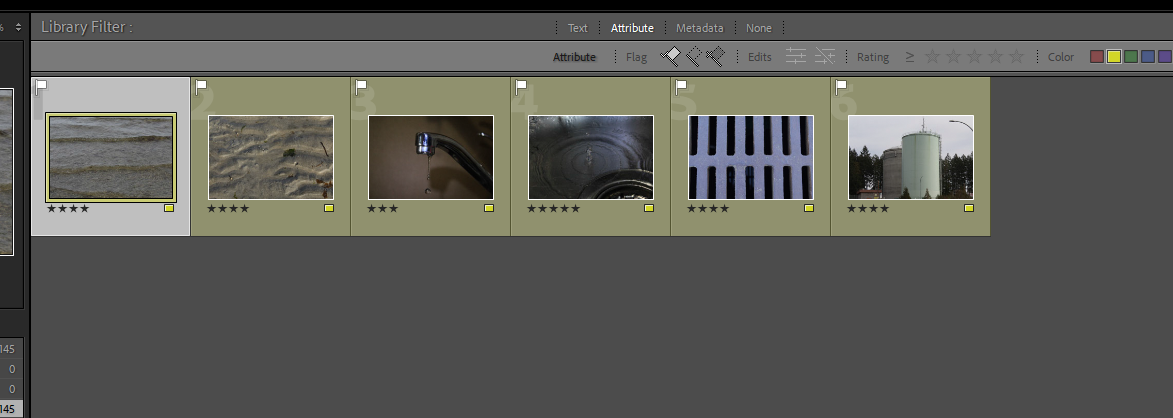Toggle the blue color label filter
The image size is (1173, 418).
(x=1148, y=57)
